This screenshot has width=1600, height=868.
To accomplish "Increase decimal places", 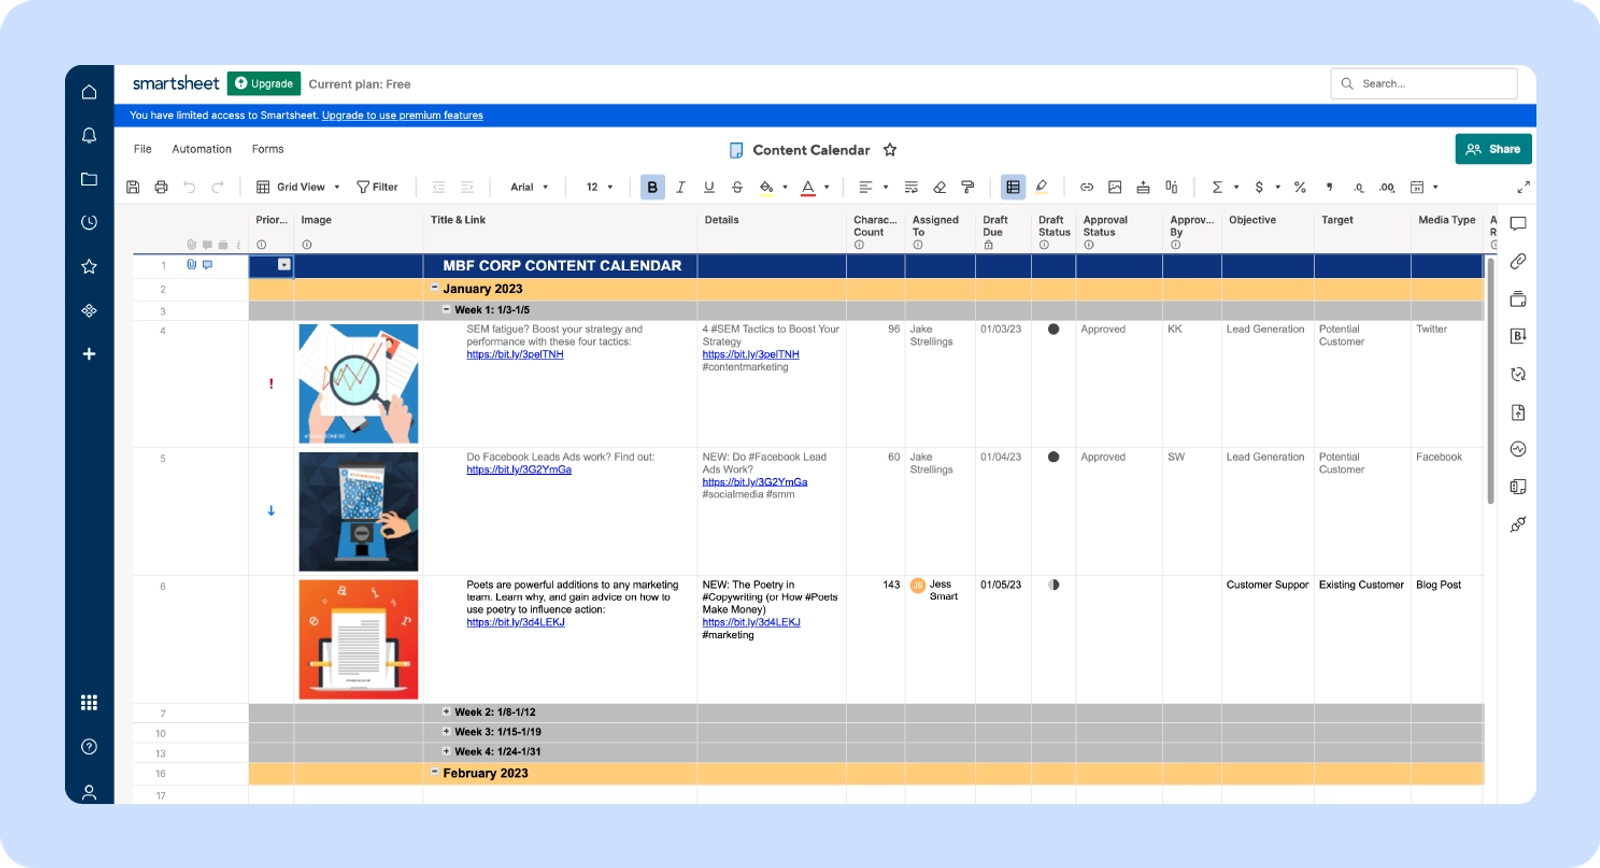I will [x=1387, y=187].
